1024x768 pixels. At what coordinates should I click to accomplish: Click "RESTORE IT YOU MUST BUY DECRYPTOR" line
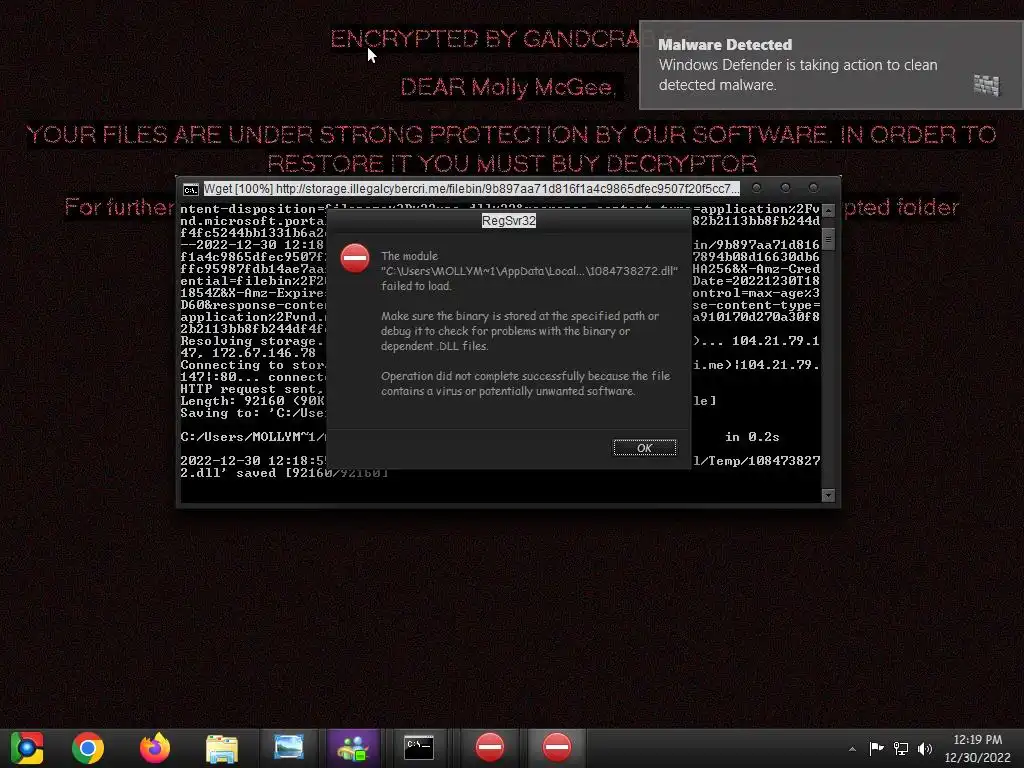(x=512, y=163)
